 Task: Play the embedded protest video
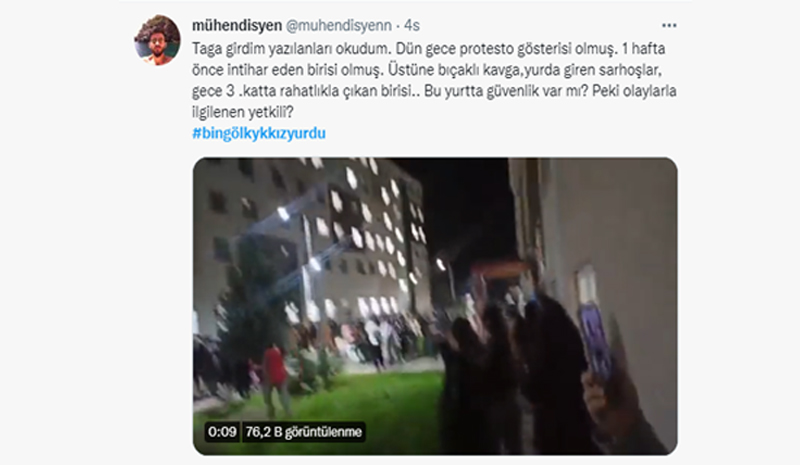click(435, 306)
